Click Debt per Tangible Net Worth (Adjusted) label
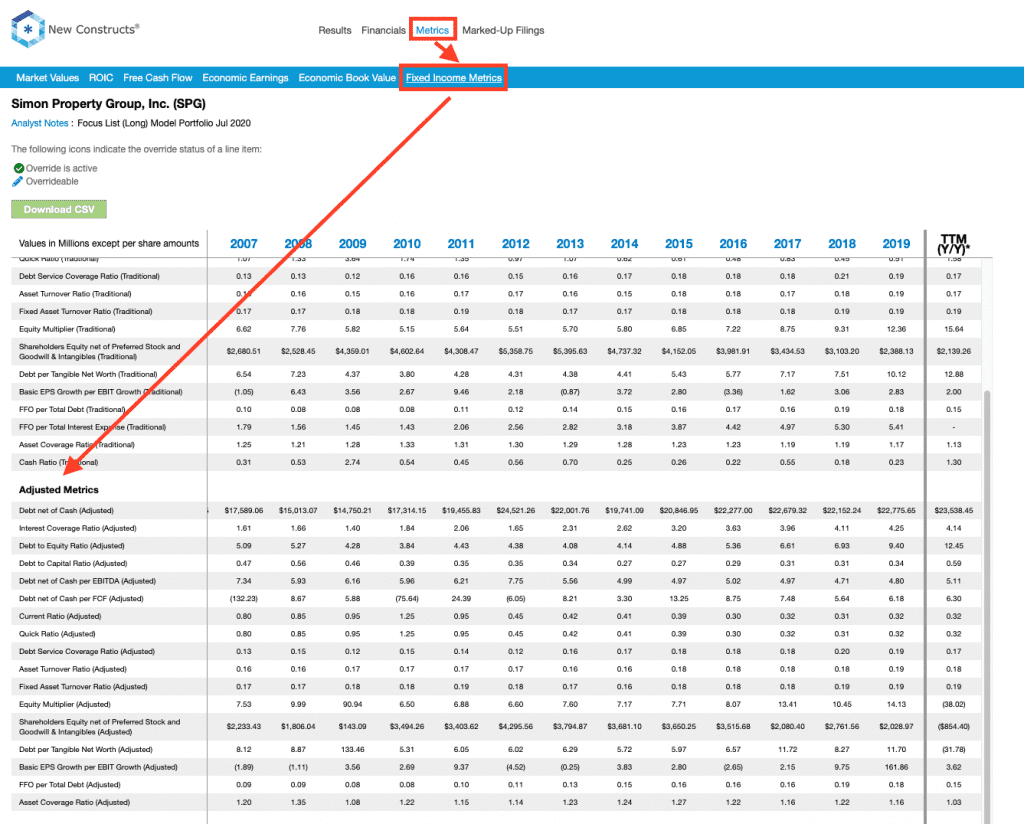 point(86,750)
